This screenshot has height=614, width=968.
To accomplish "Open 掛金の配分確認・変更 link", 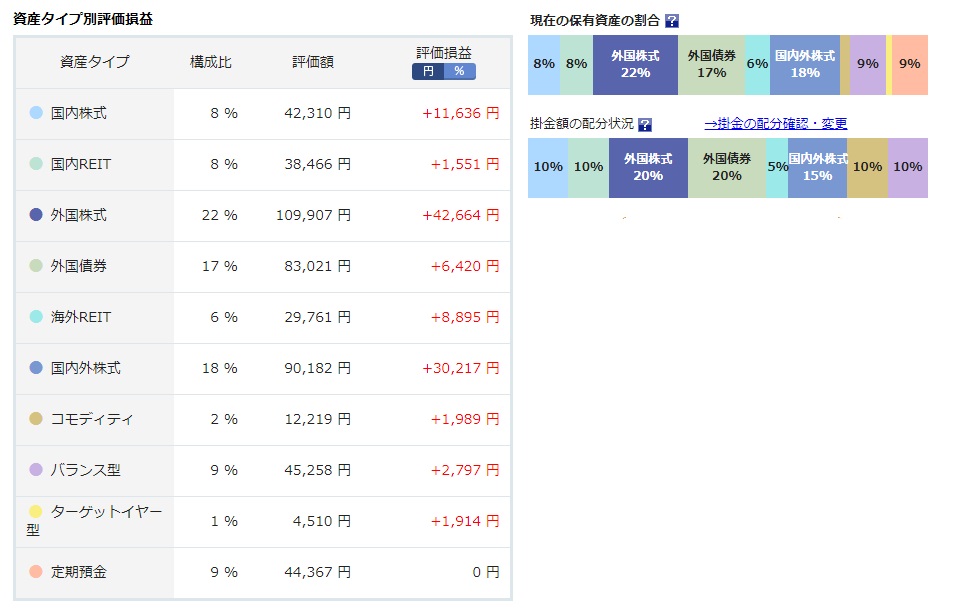I will click(x=775, y=123).
